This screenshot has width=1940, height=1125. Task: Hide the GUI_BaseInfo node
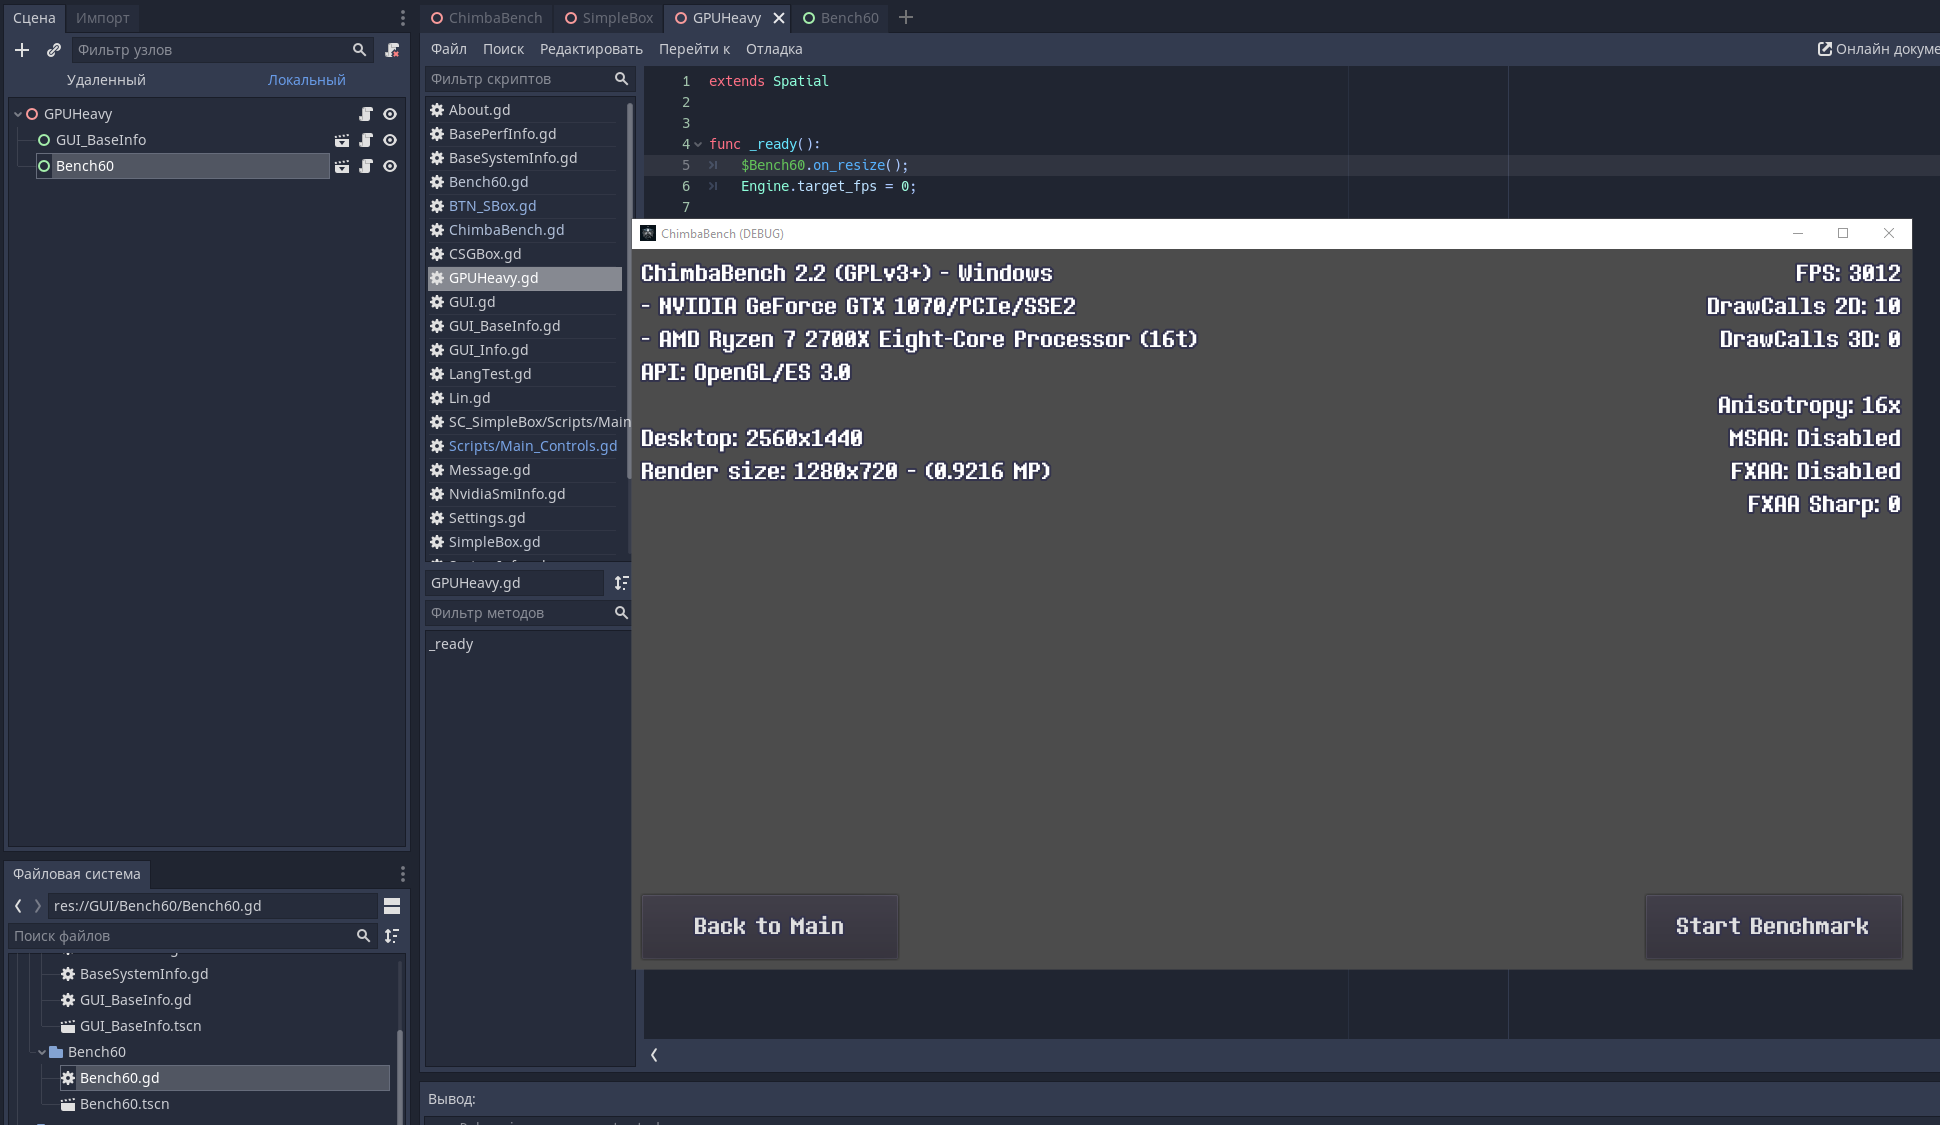(x=390, y=140)
